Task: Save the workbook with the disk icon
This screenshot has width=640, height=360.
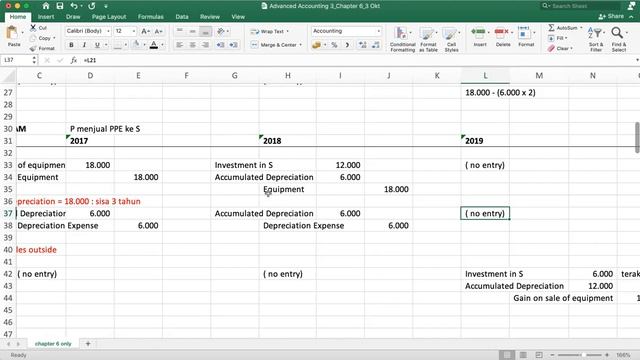Action: pos(60,6)
